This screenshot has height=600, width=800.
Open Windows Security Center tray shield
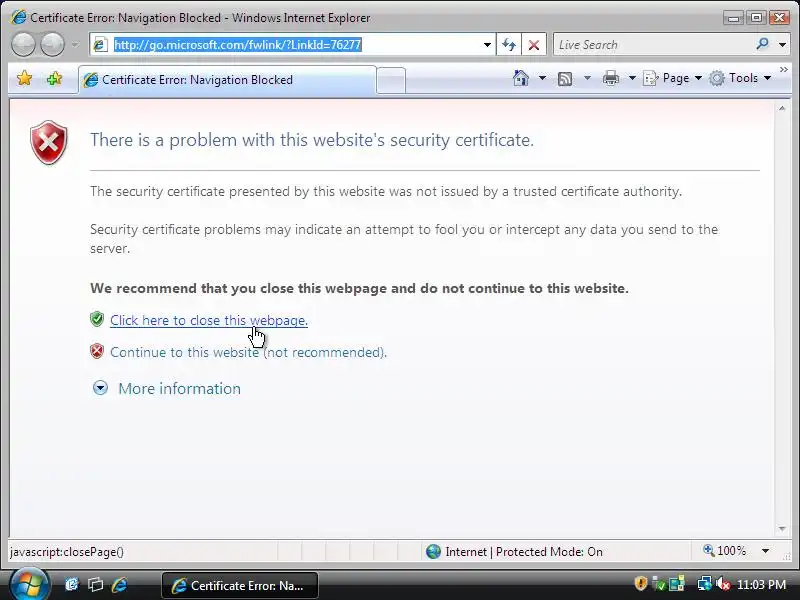(x=641, y=583)
